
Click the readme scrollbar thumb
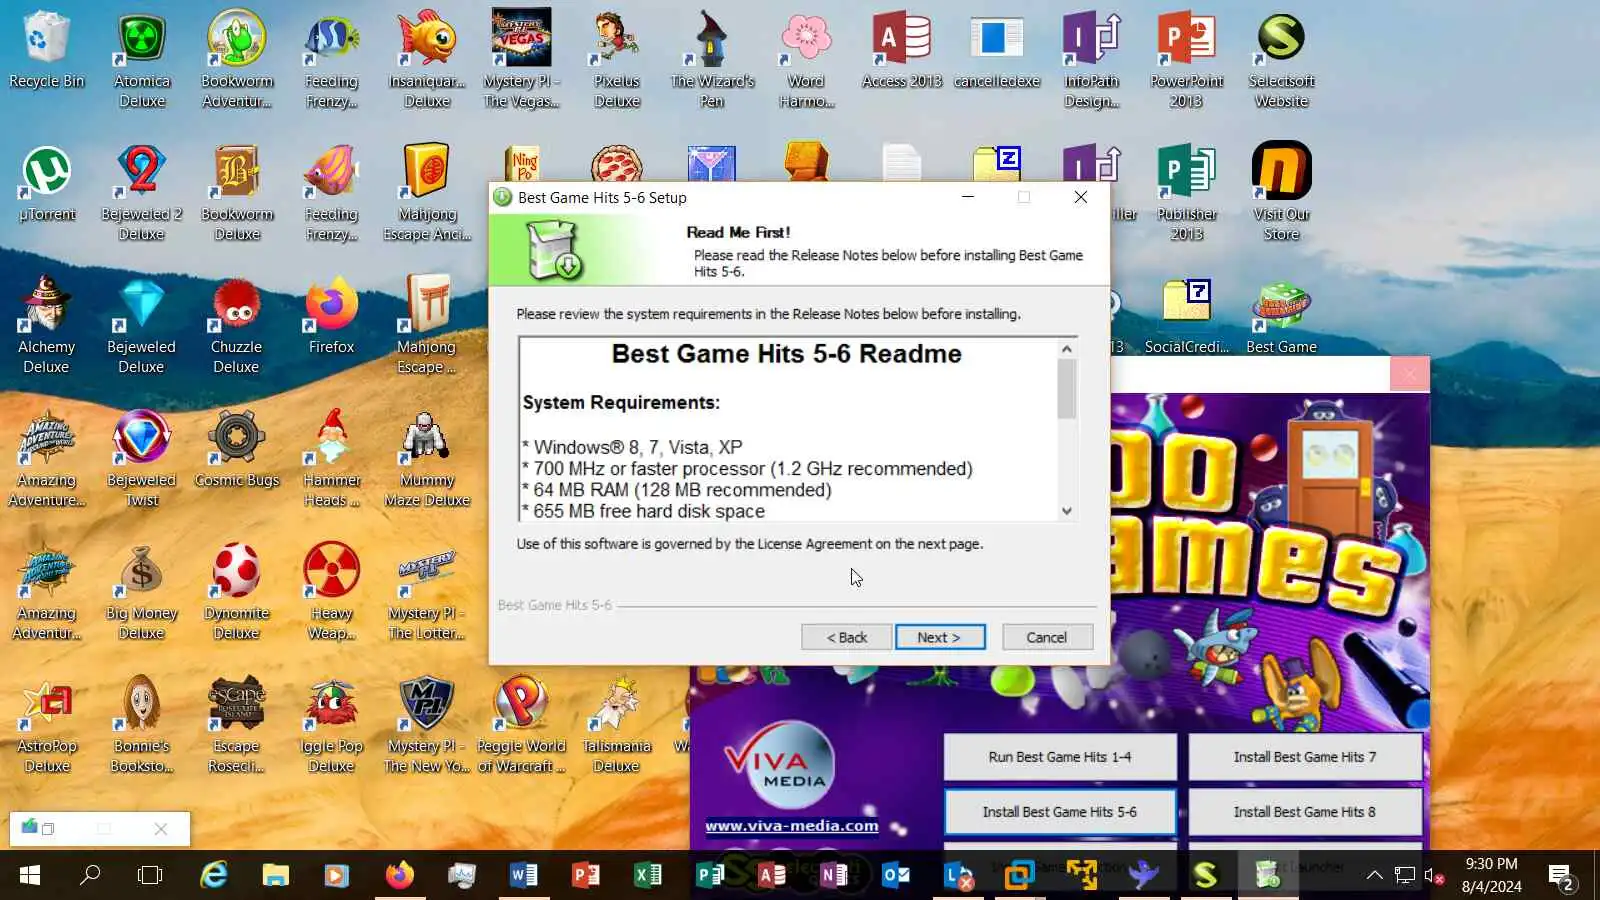pos(1067,389)
